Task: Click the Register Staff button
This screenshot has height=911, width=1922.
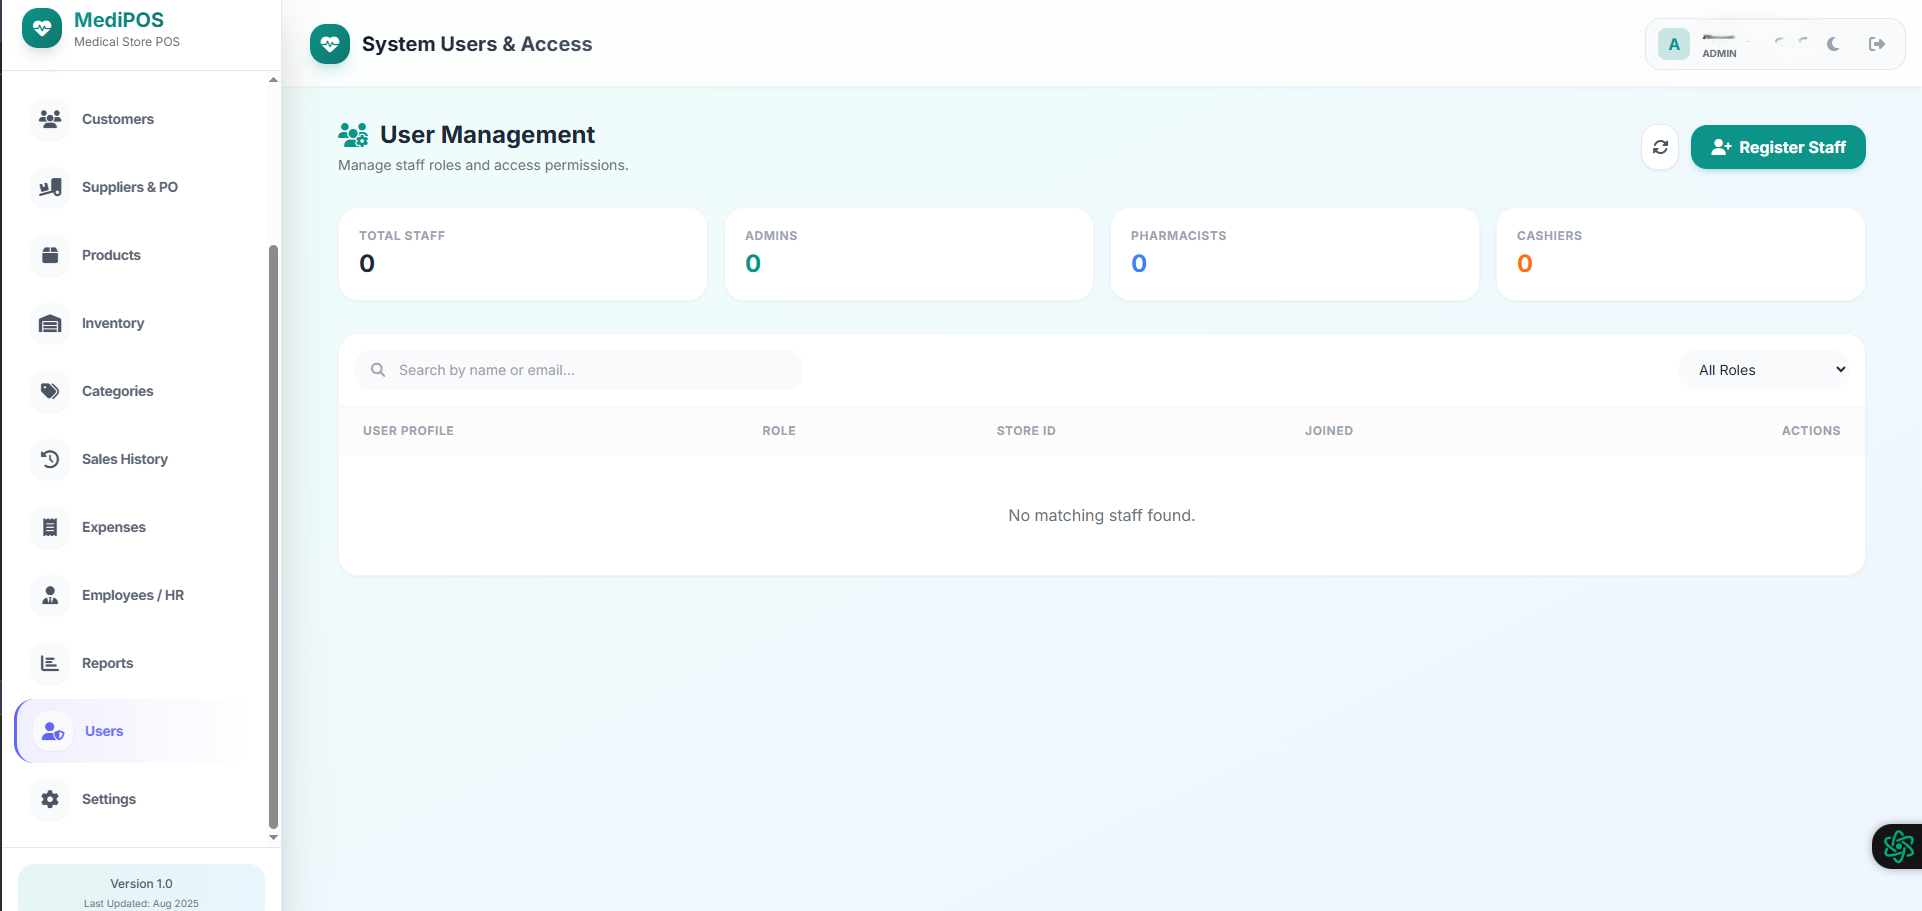Action: coord(1778,147)
